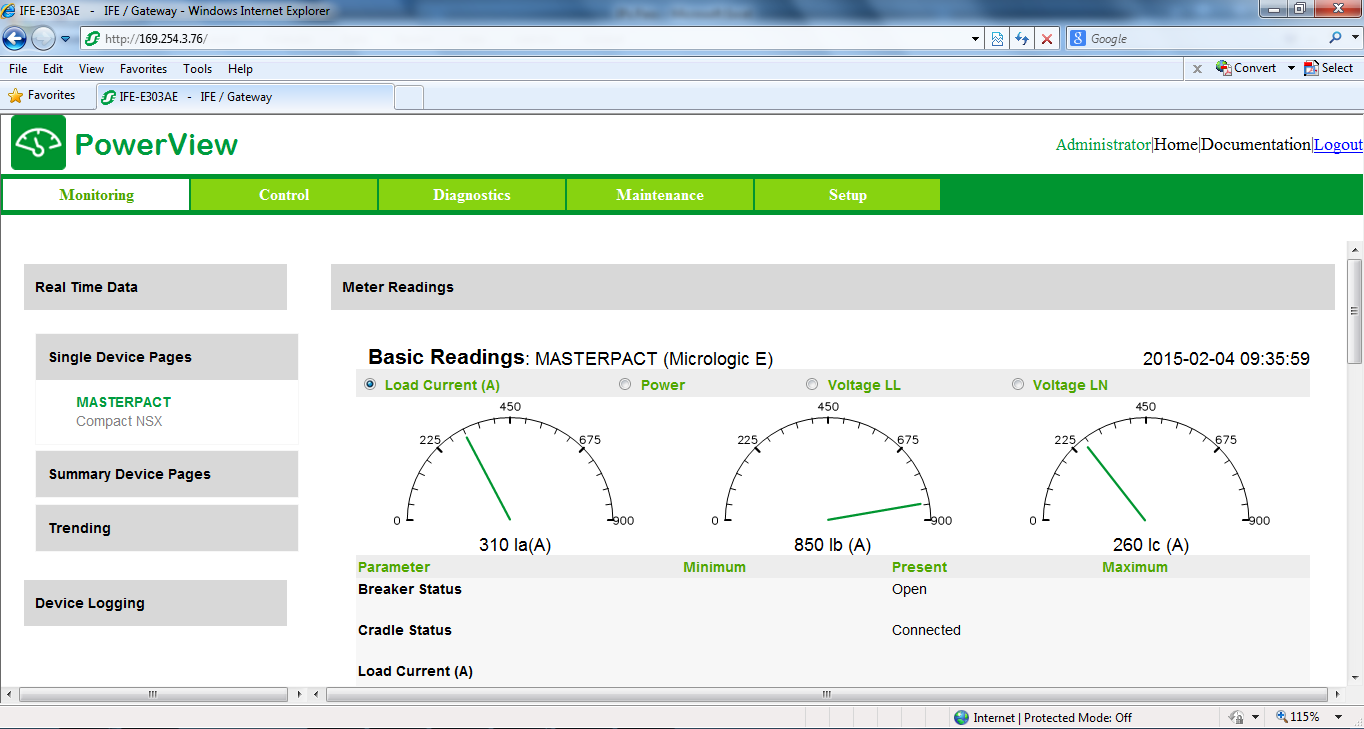Select the MASTERPACT device

(124, 402)
